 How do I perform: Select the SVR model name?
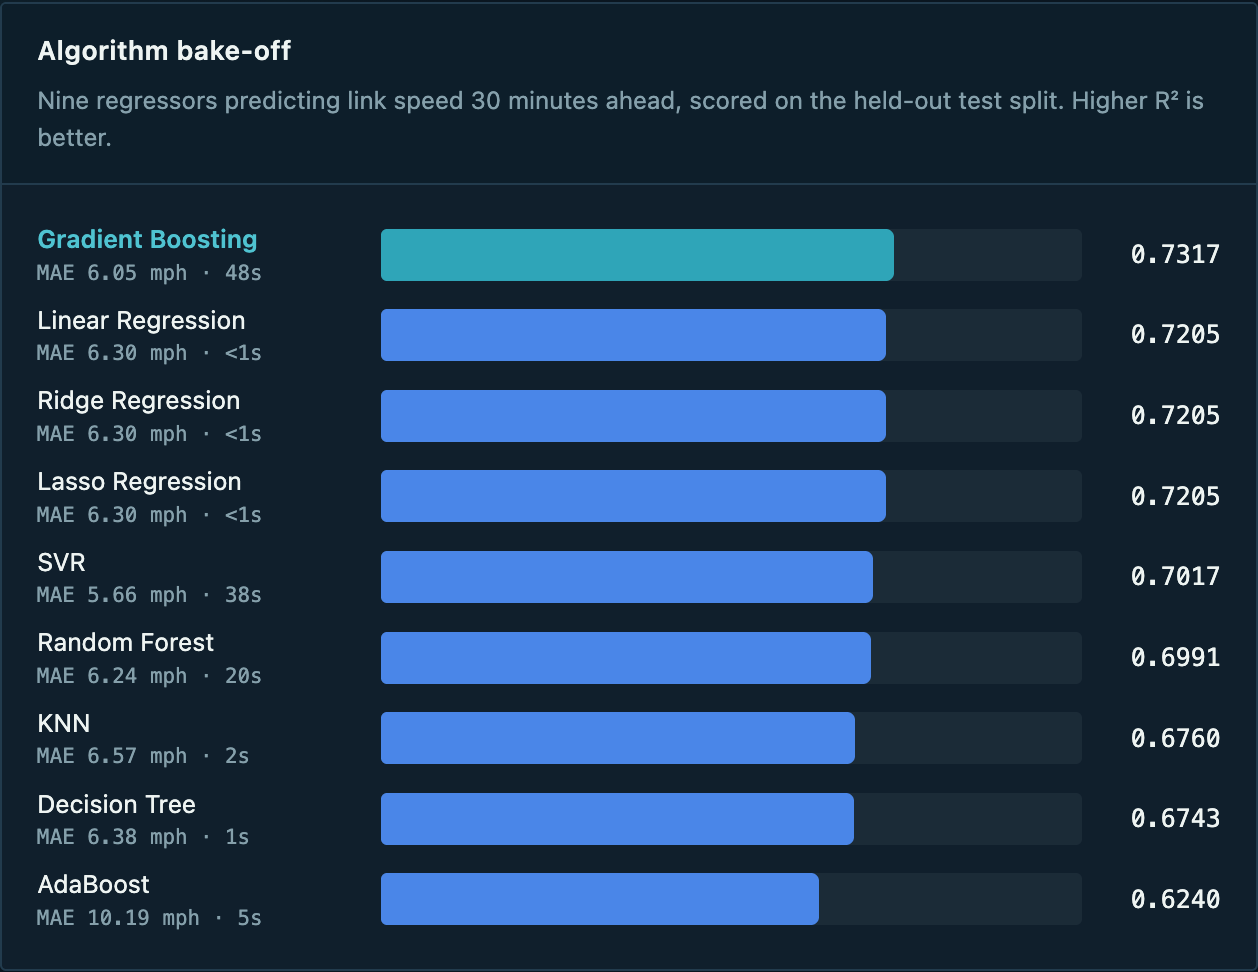click(62, 563)
